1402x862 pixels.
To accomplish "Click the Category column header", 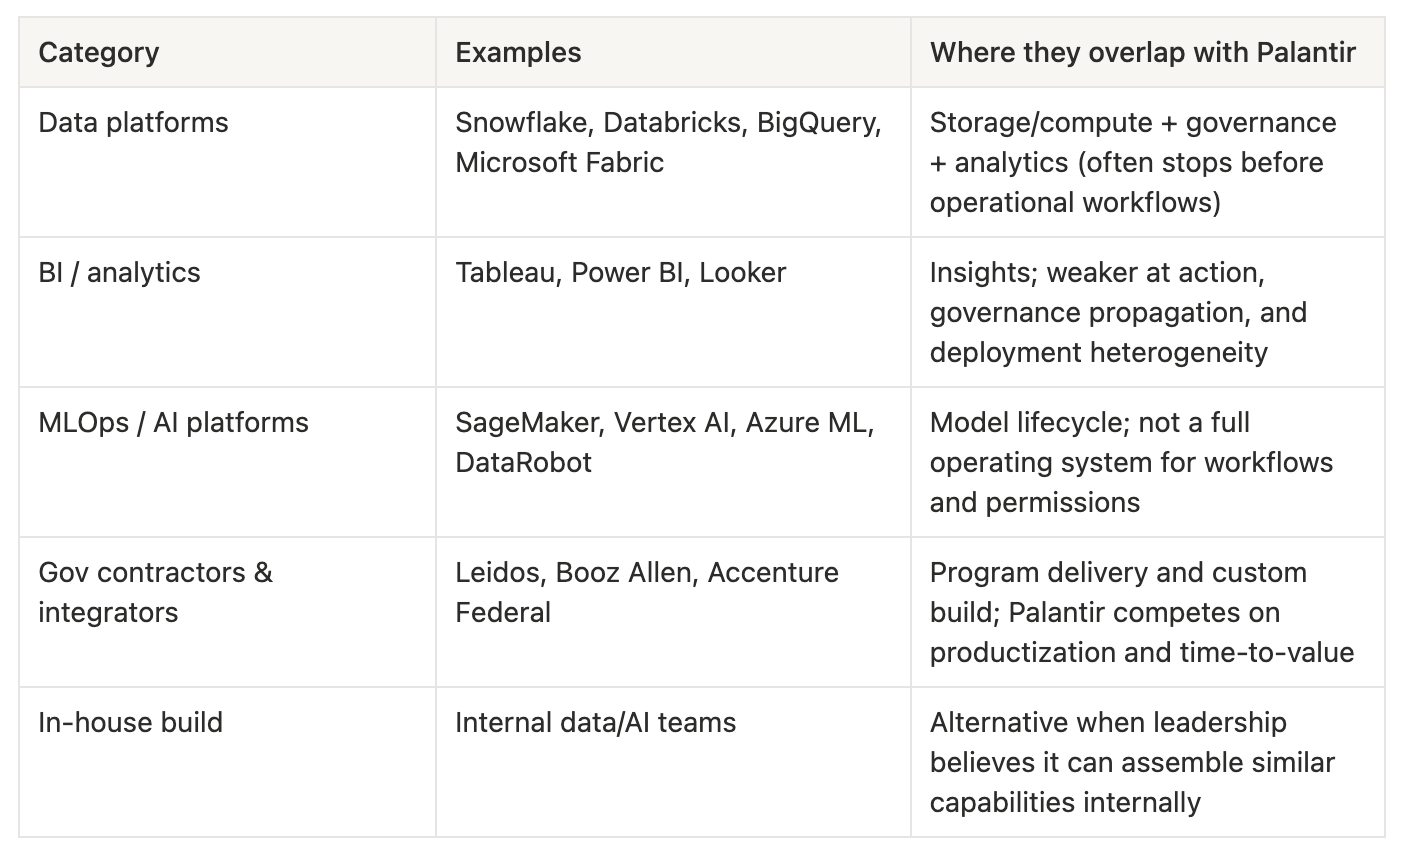I will tap(98, 52).
